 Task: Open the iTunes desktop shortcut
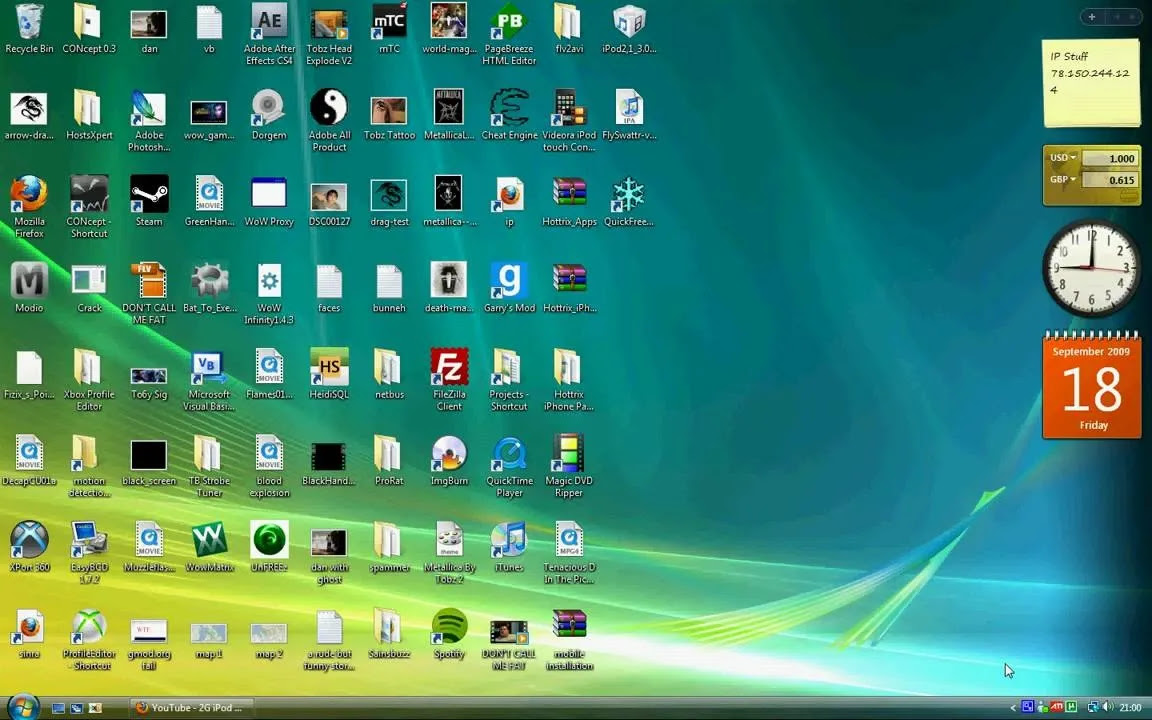509,541
